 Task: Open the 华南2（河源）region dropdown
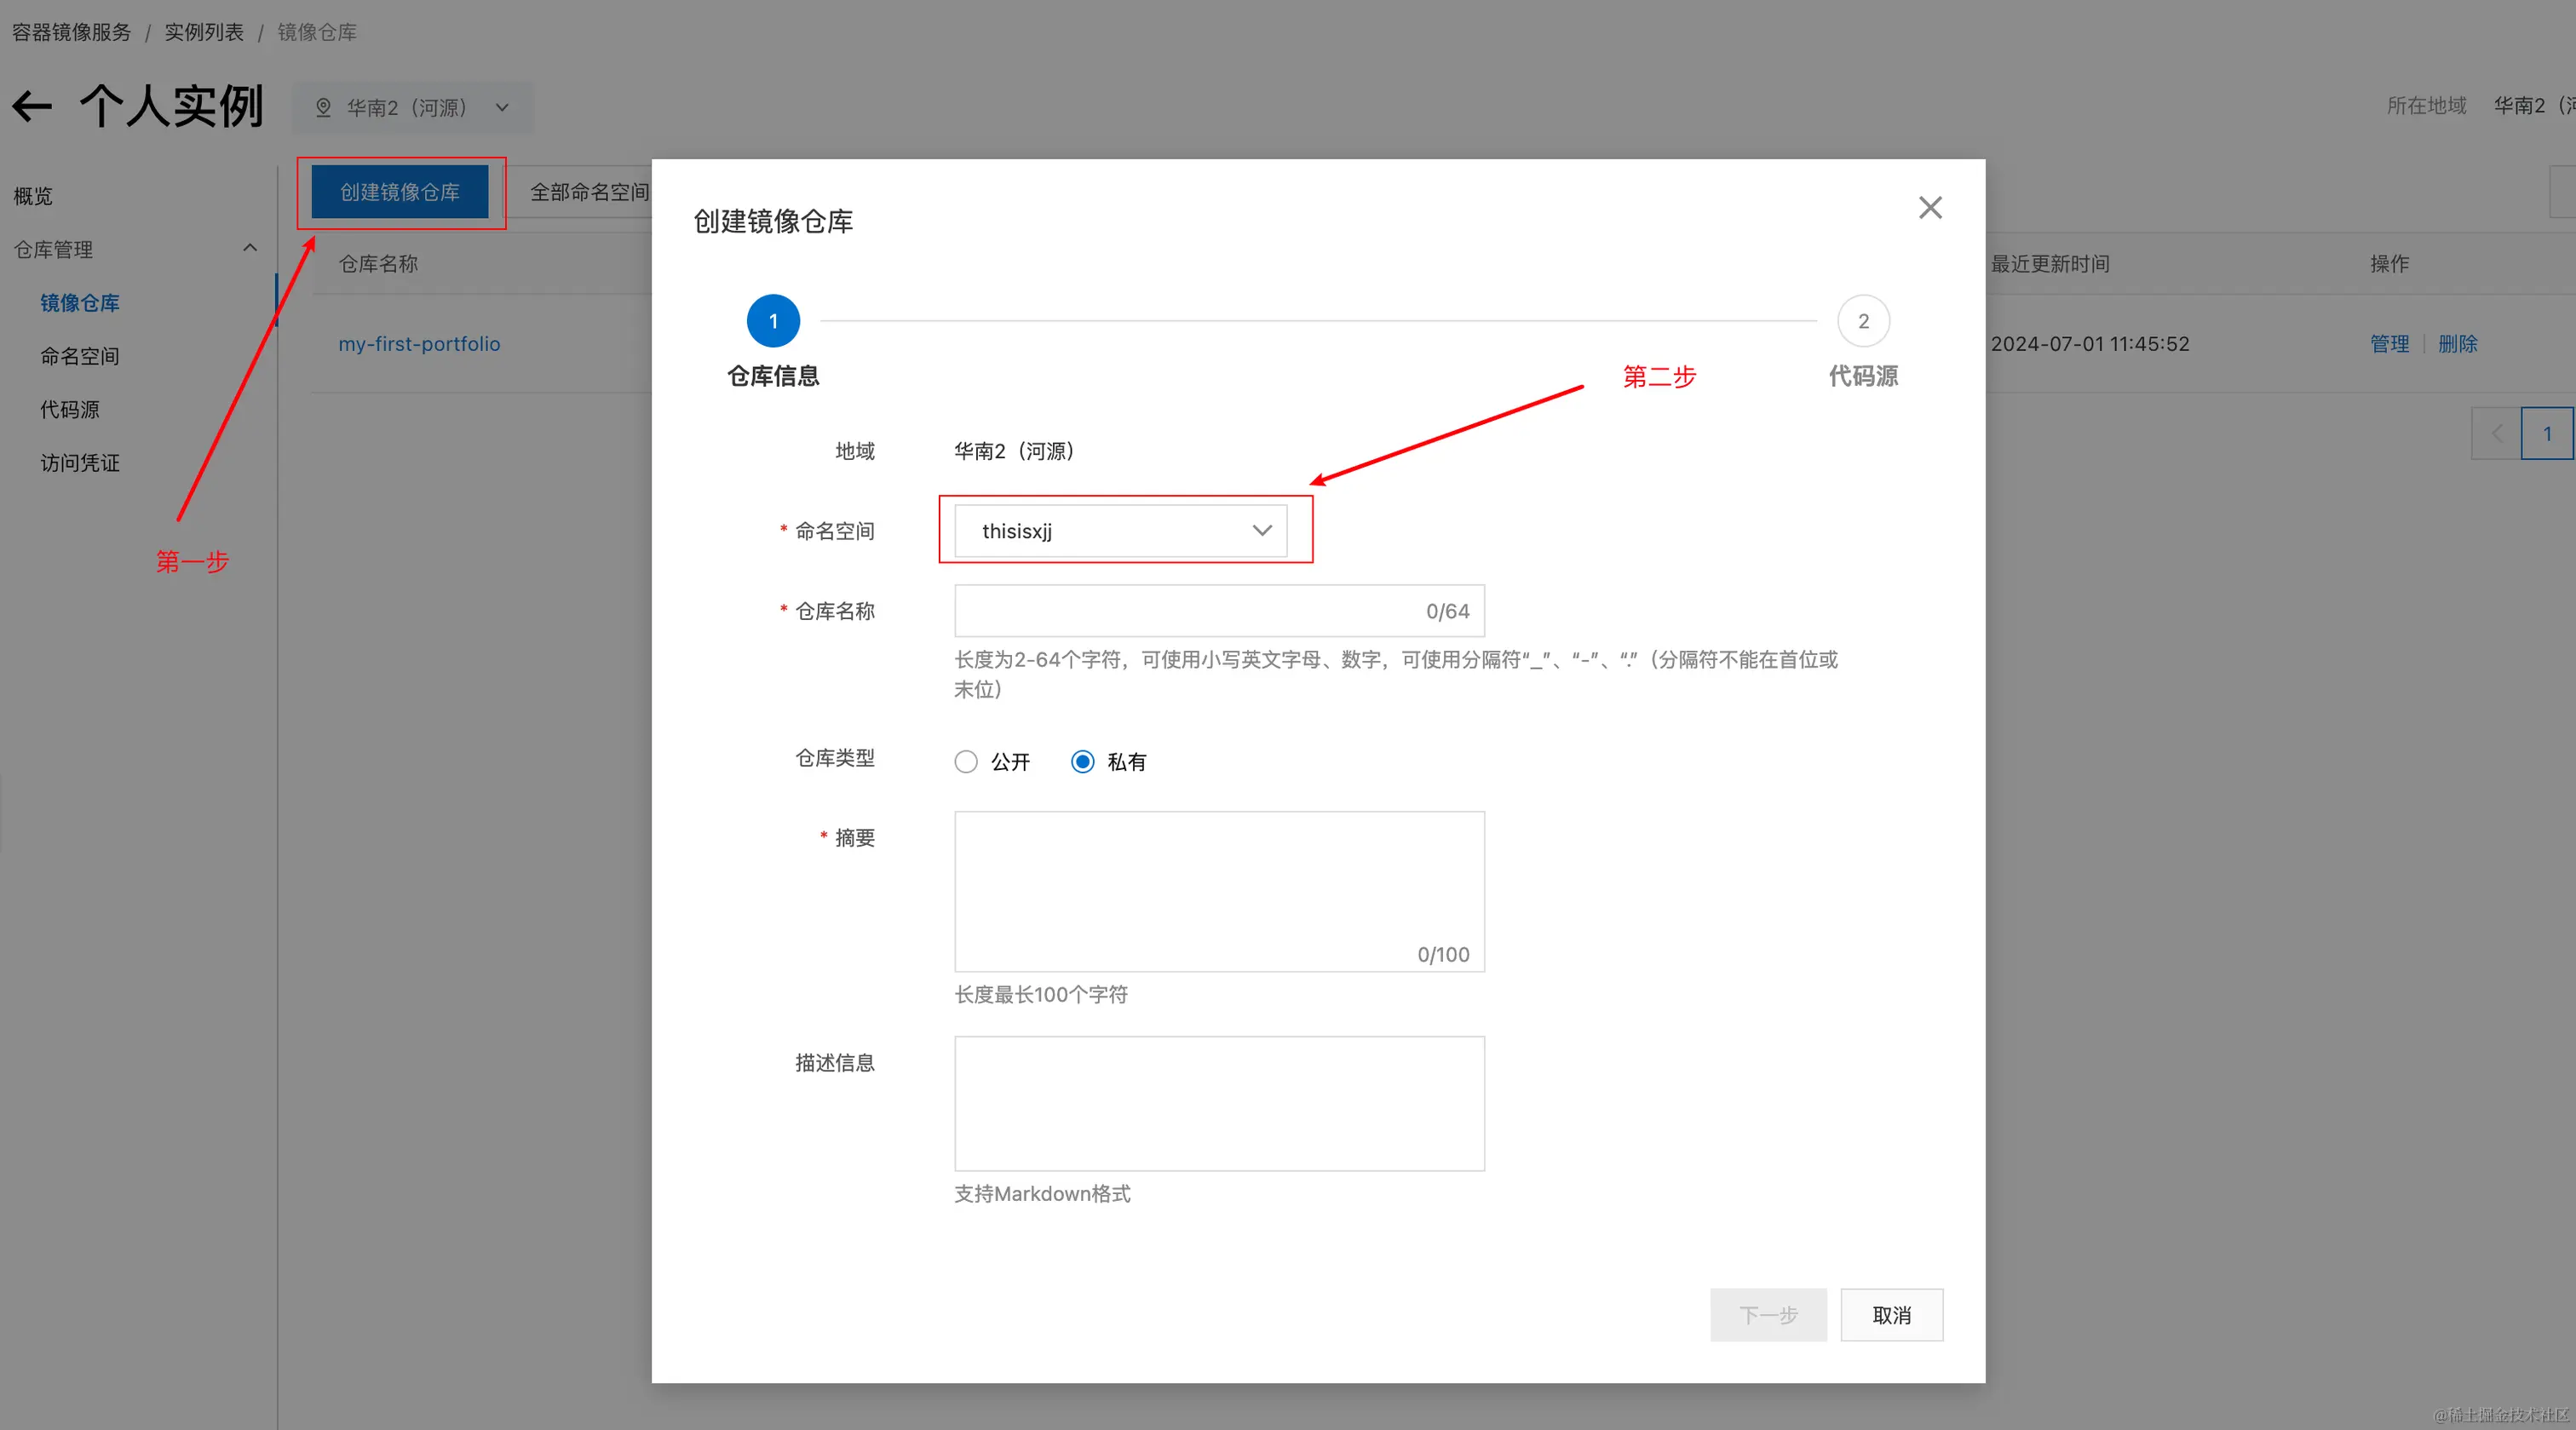412,107
